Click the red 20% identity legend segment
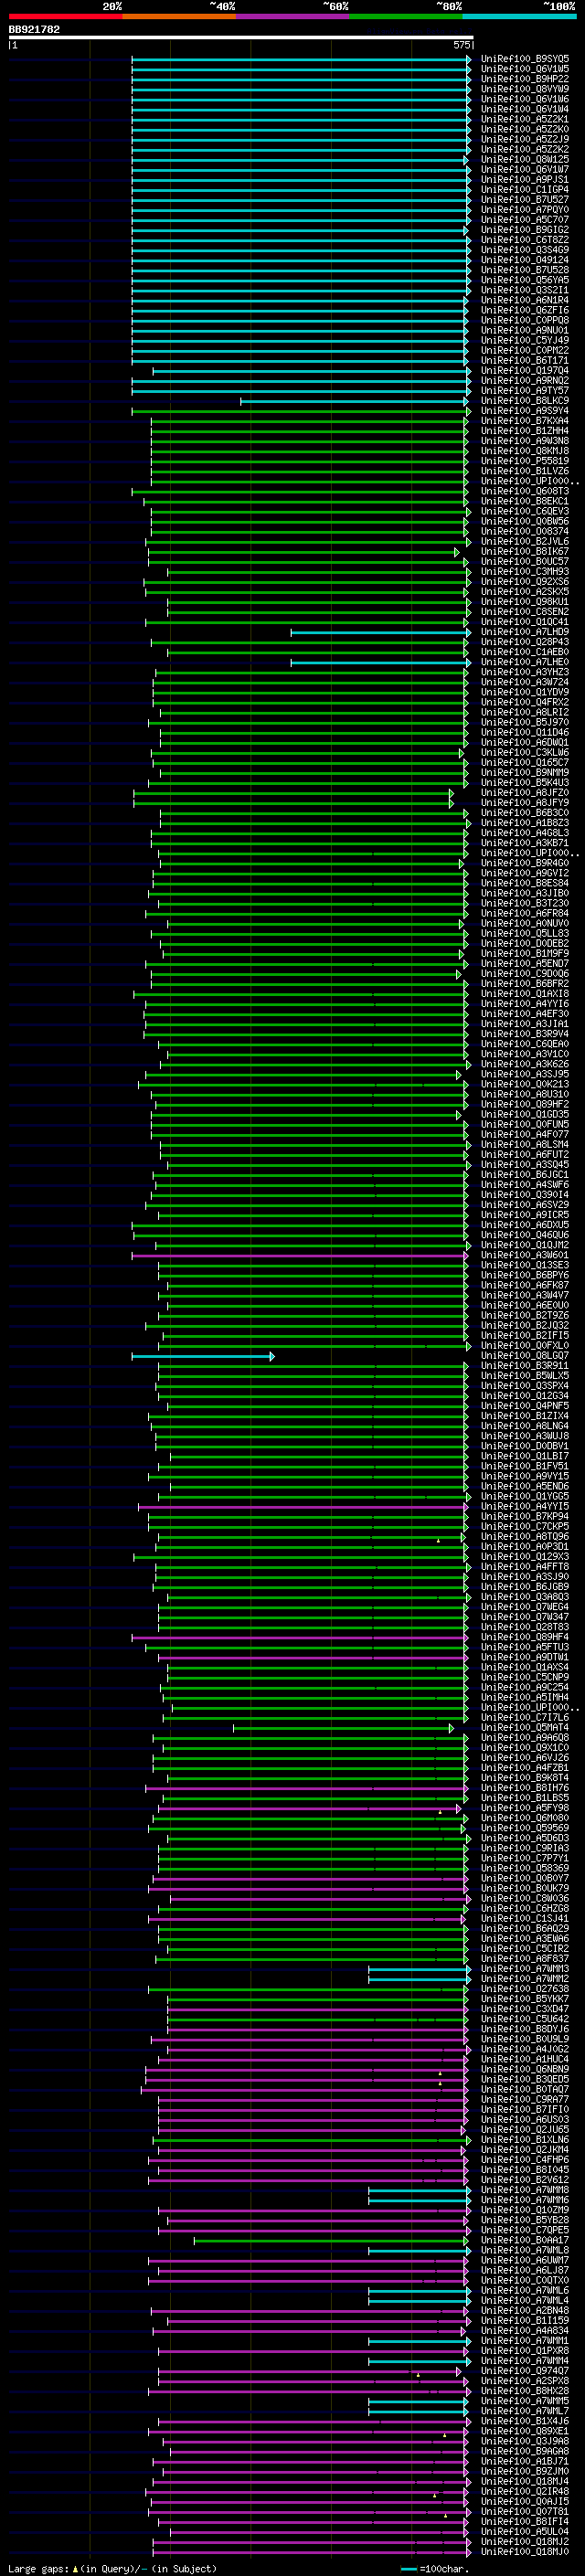The width and height of the screenshot is (585, 2576). pos(65,16)
